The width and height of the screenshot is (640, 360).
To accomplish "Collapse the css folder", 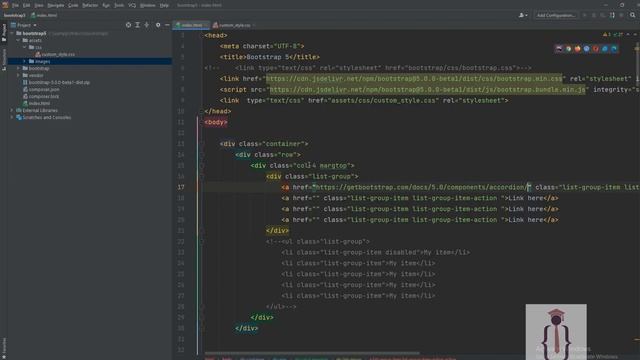I will coord(24,47).
